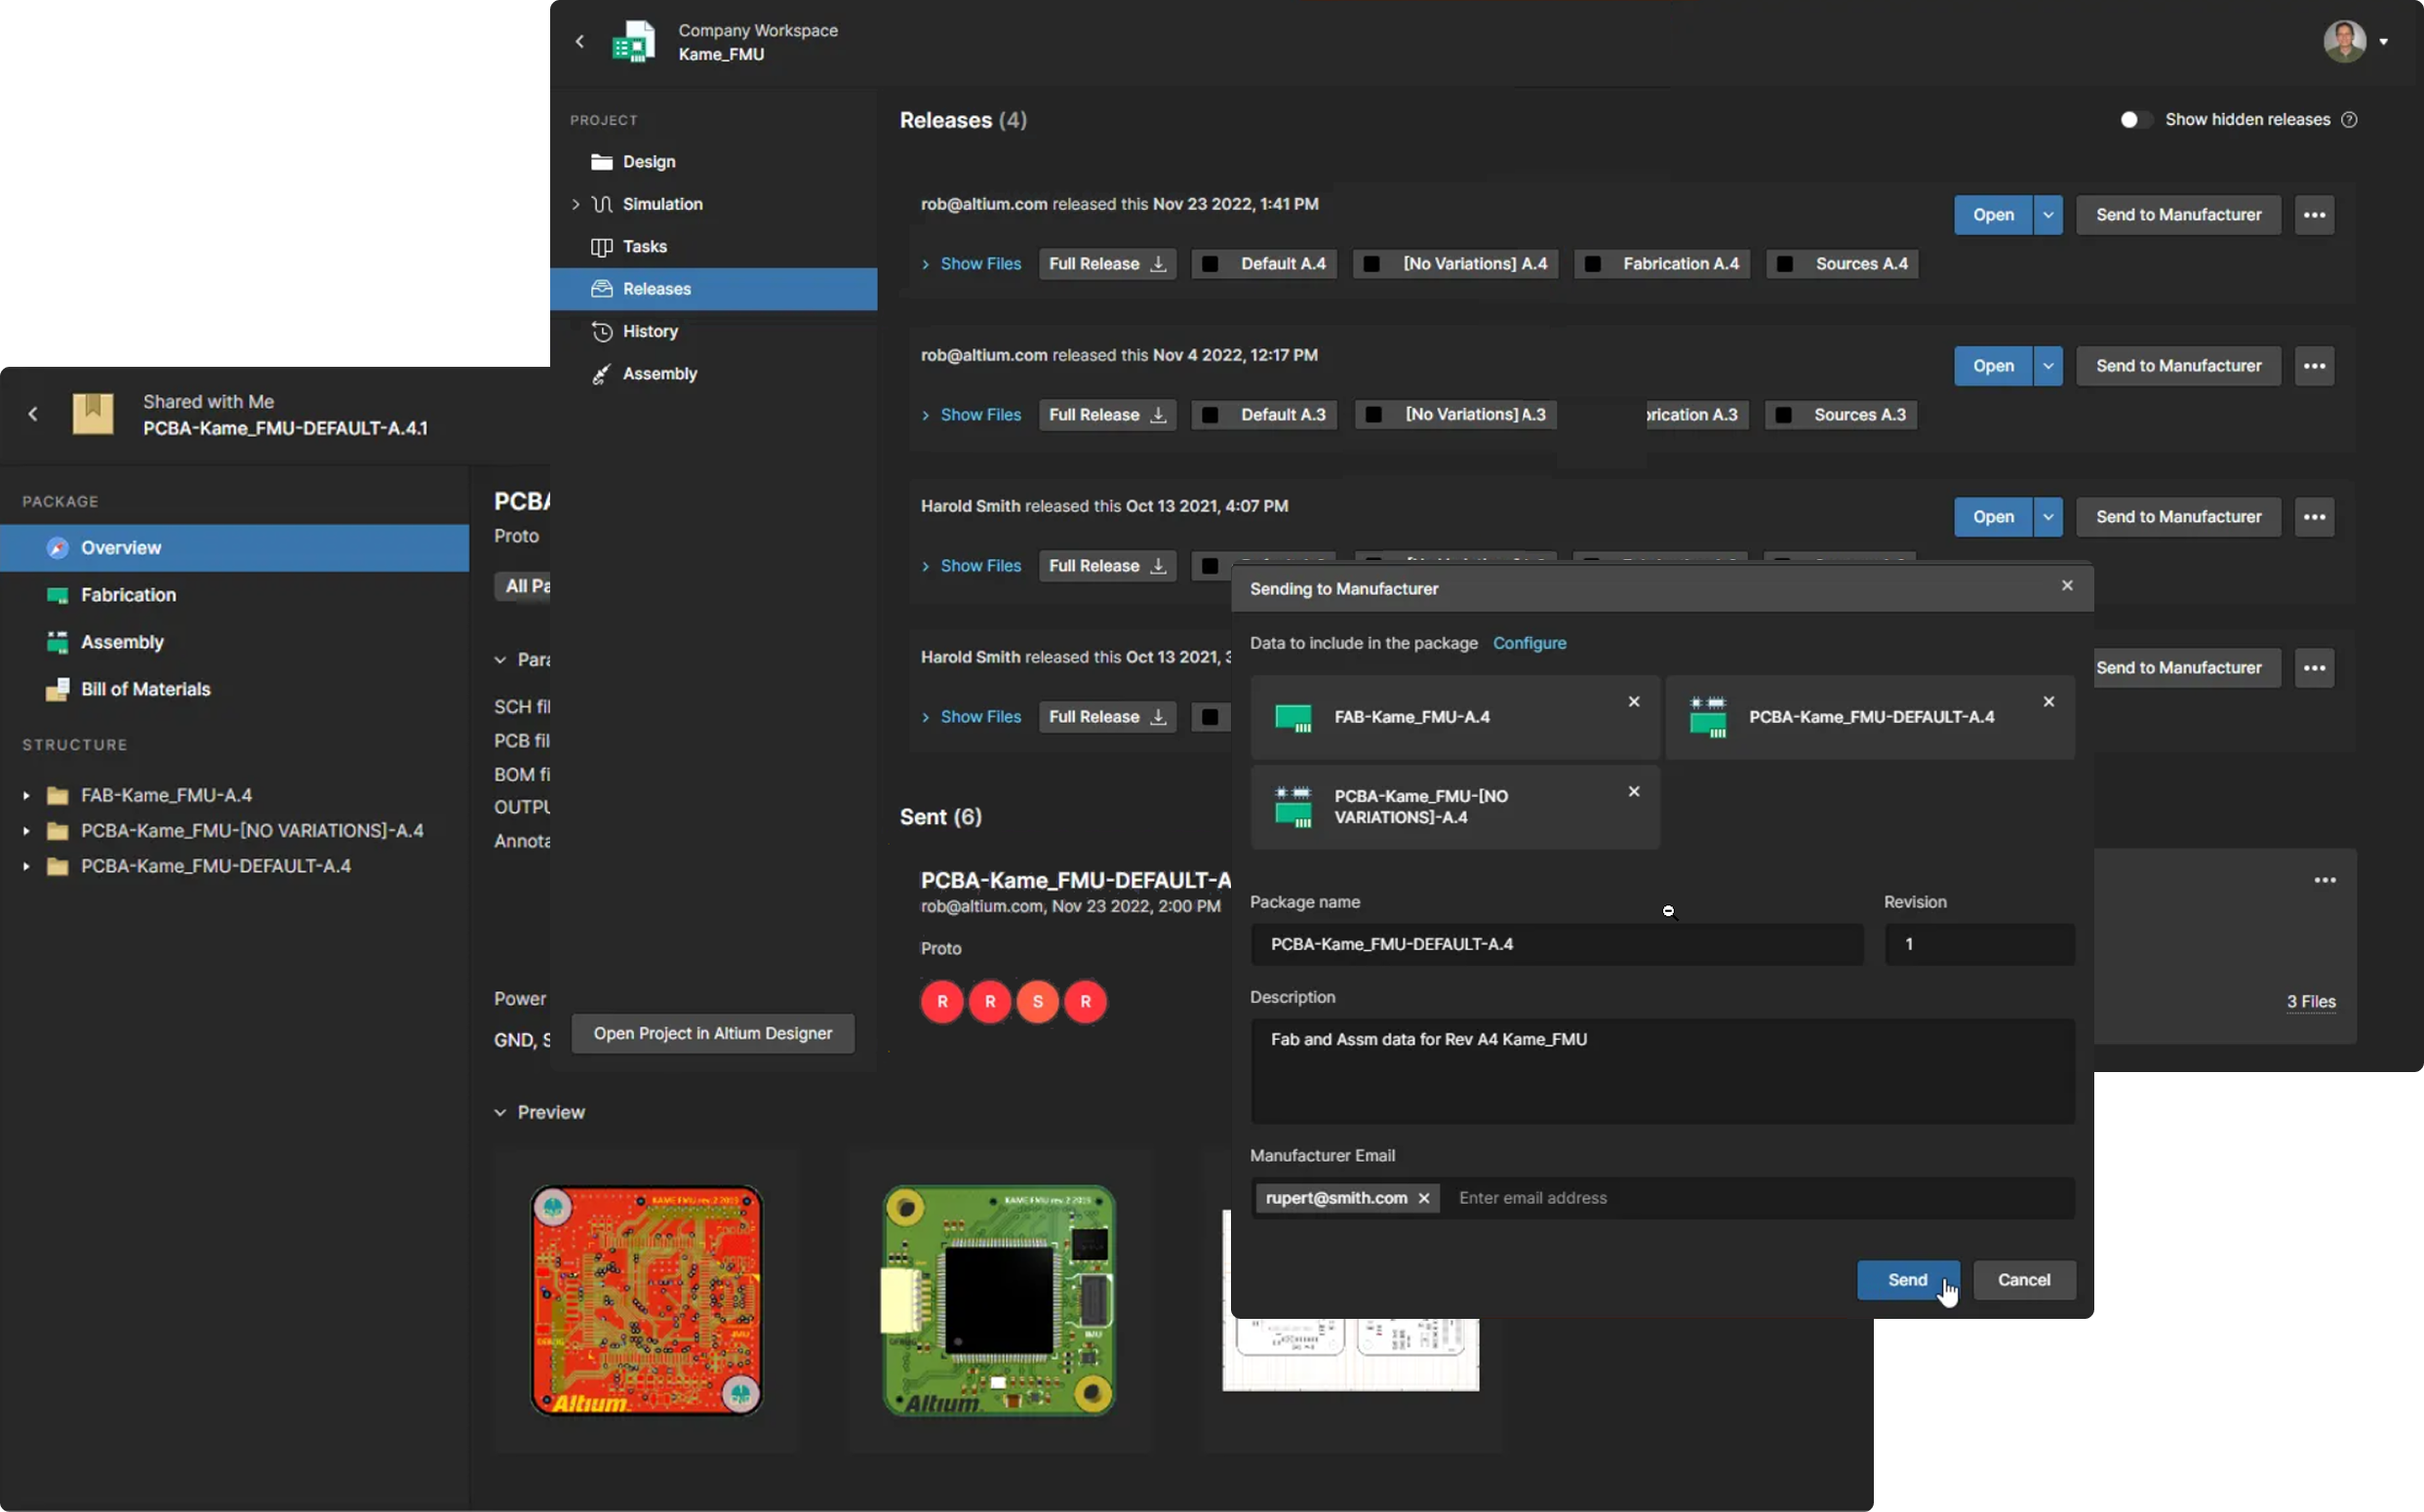Viewport: 2424px width, 1512px height.
Task: Remove FAB-Kame_FMU-A.4 from the package
Action: 1633,702
